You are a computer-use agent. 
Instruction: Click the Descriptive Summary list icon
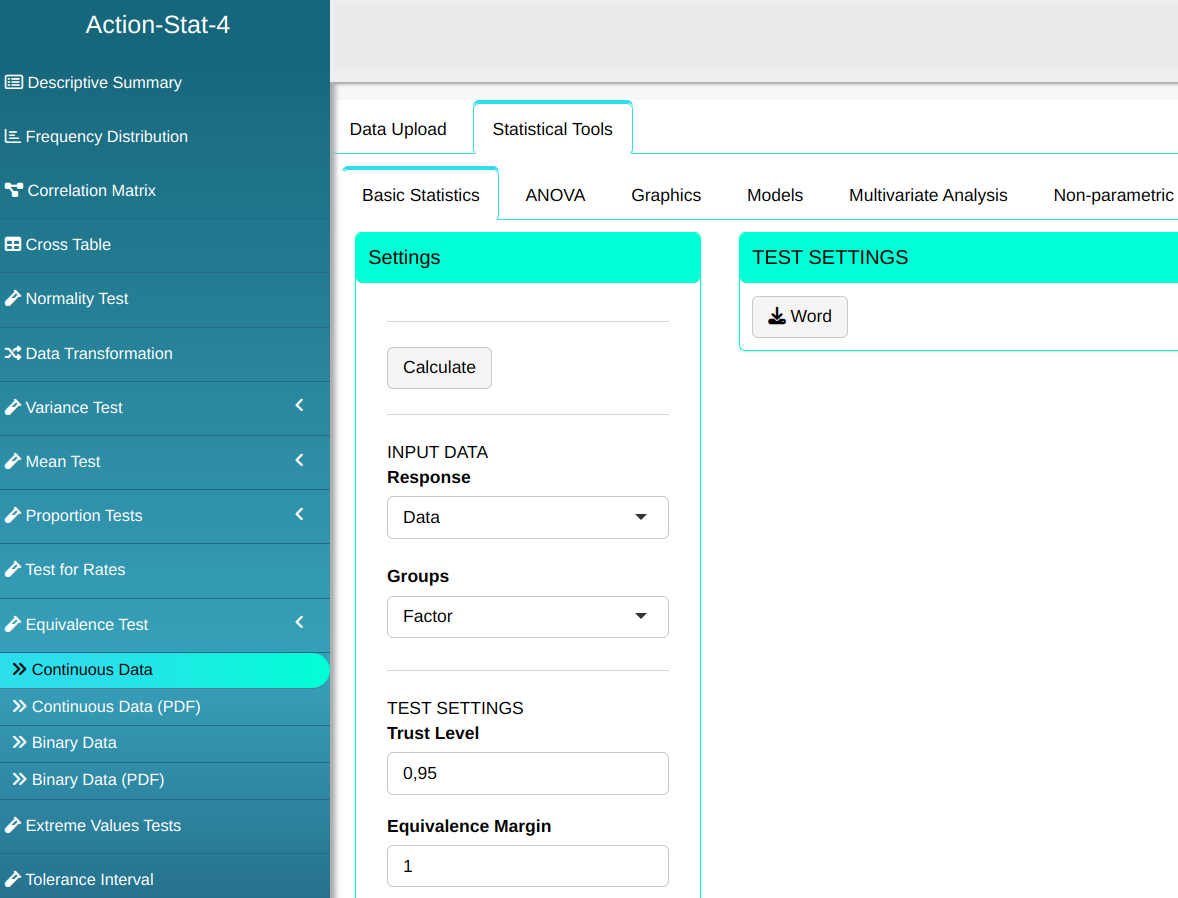pos(14,83)
